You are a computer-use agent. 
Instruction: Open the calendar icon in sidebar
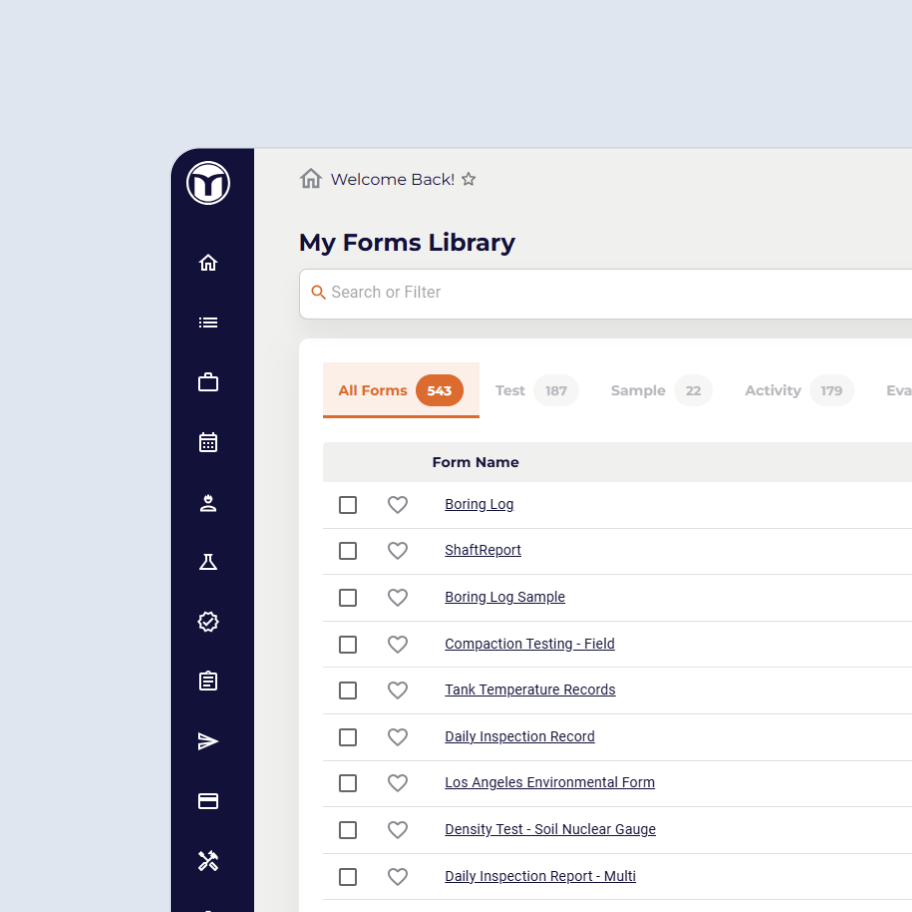208,442
